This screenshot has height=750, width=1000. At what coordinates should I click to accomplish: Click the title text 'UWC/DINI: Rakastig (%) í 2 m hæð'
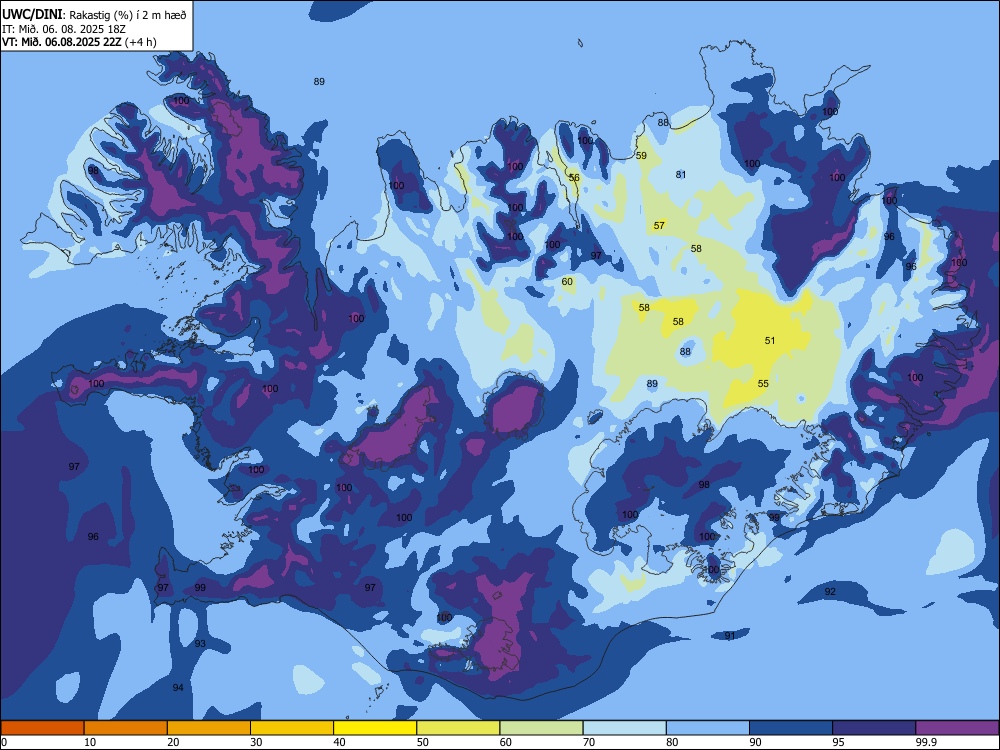pyautogui.click(x=94, y=15)
